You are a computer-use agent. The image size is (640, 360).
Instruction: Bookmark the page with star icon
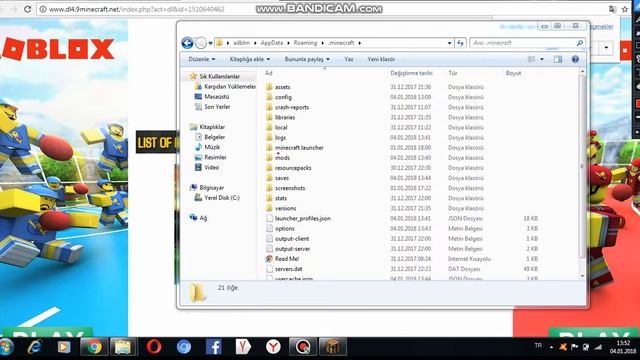tap(625, 9)
